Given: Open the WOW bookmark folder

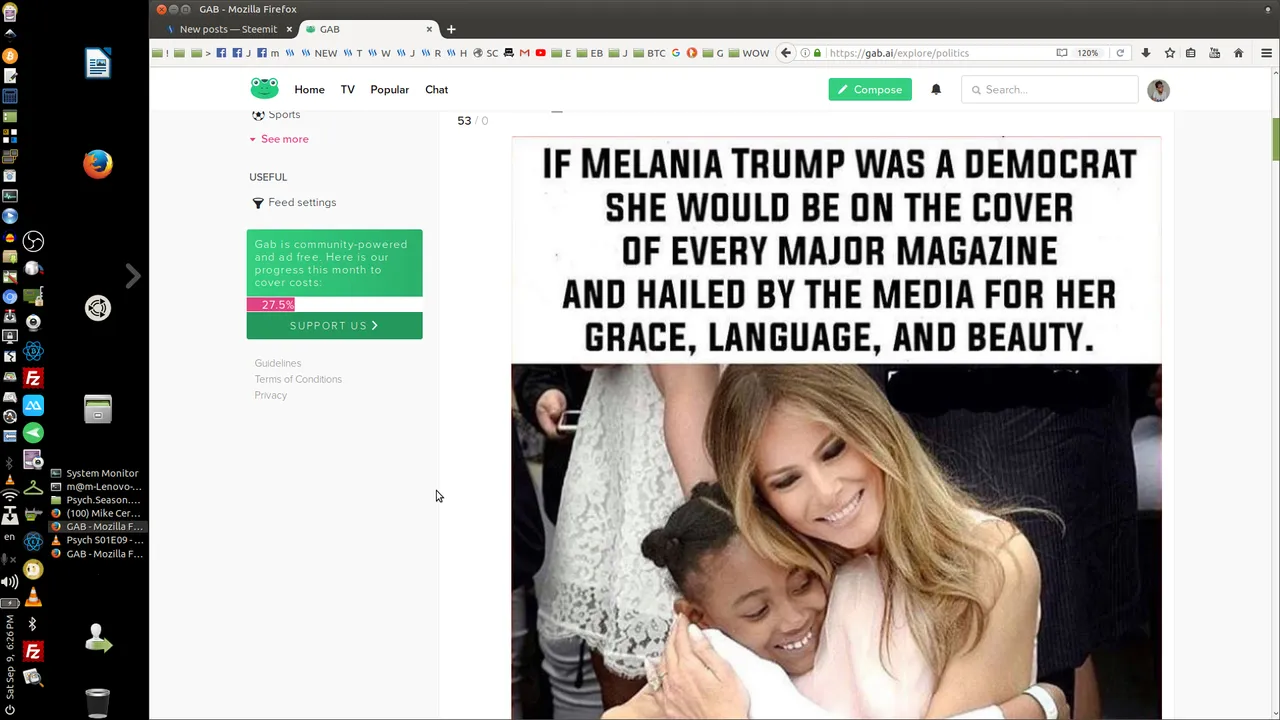Looking at the screenshot, I should (749, 53).
